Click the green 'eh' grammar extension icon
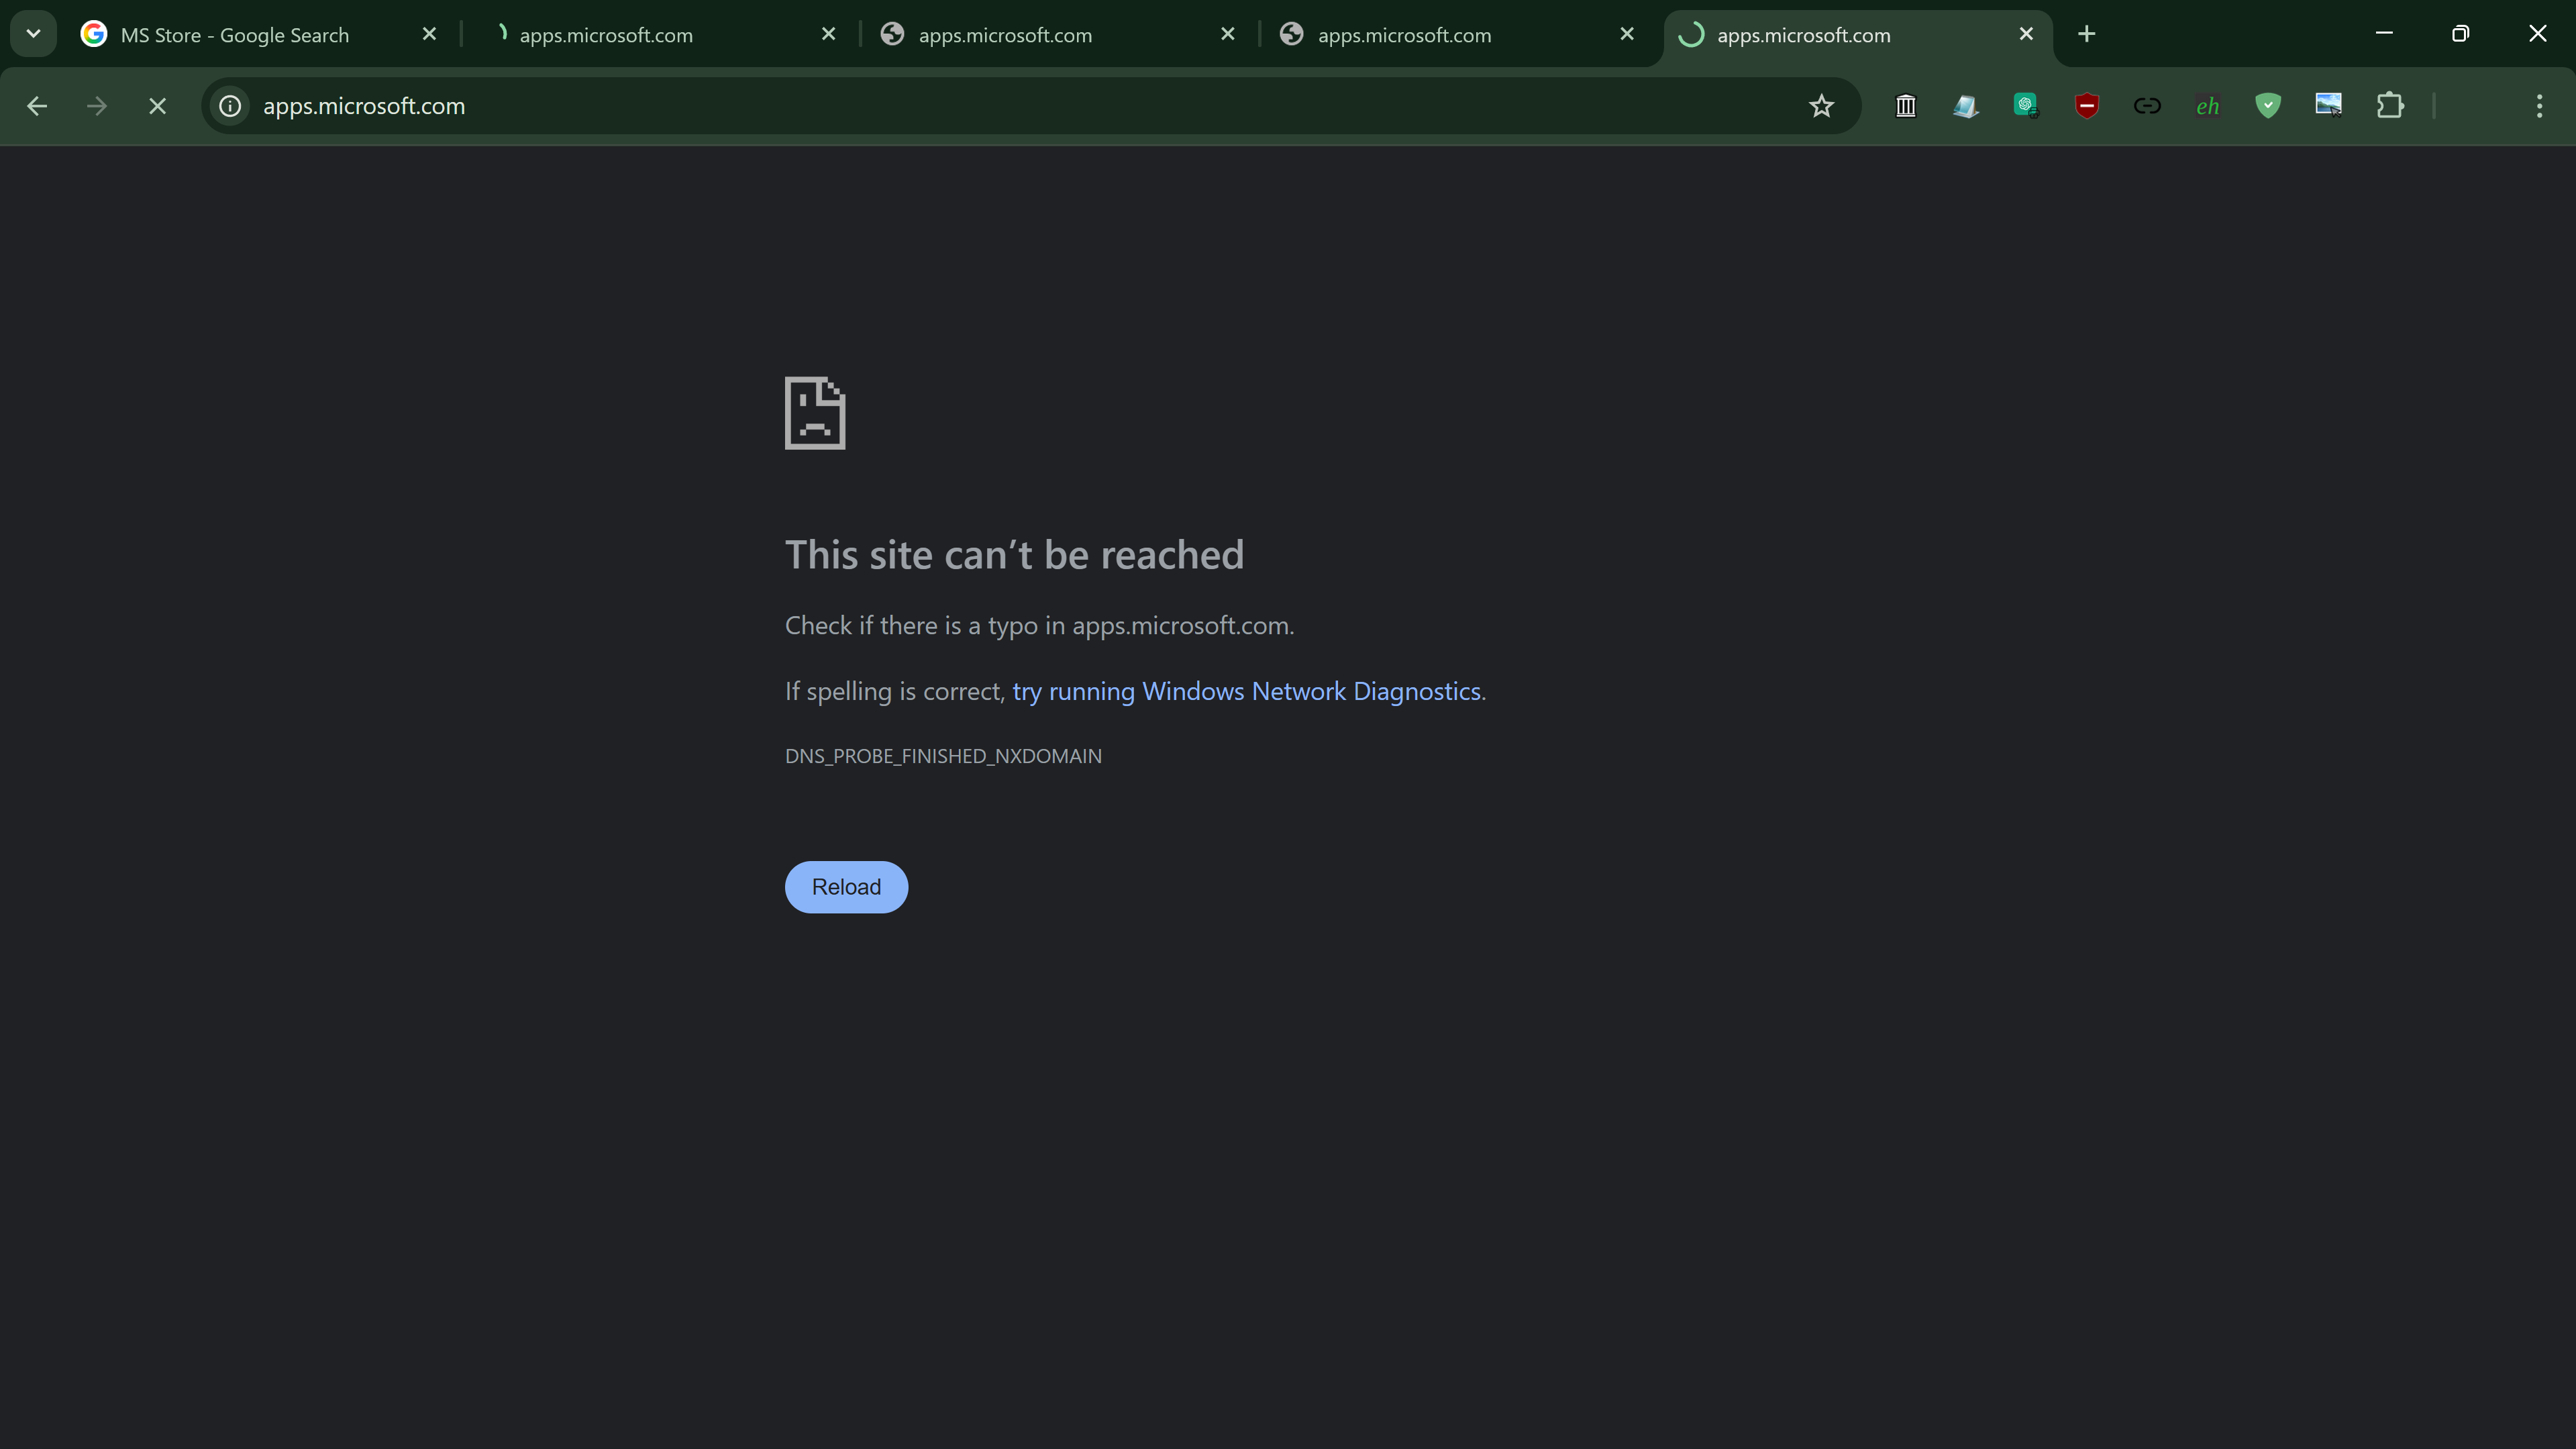The height and width of the screenshot is (1449, 2576). 2208,106
